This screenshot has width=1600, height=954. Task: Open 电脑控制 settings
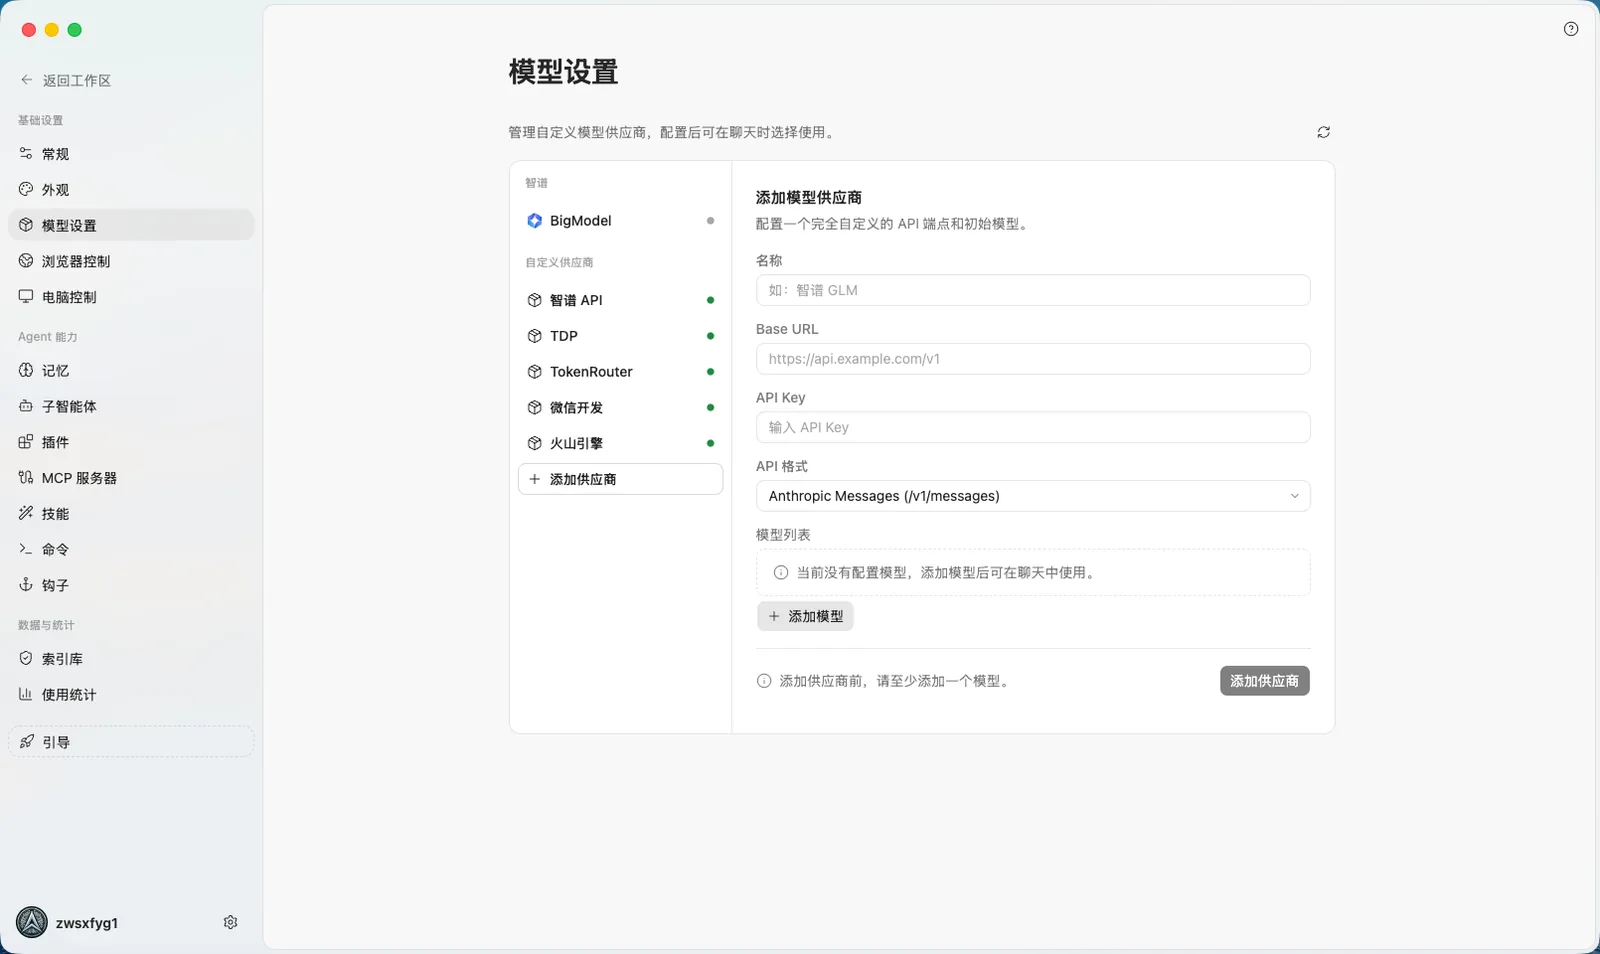coord(131,297)
